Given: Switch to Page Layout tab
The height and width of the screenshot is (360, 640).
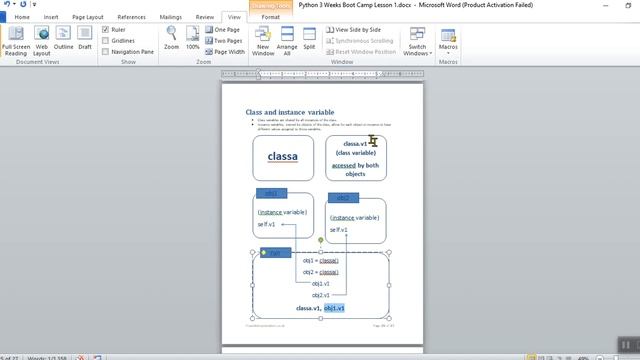Looking at the screenshot, I should (88, 17).
